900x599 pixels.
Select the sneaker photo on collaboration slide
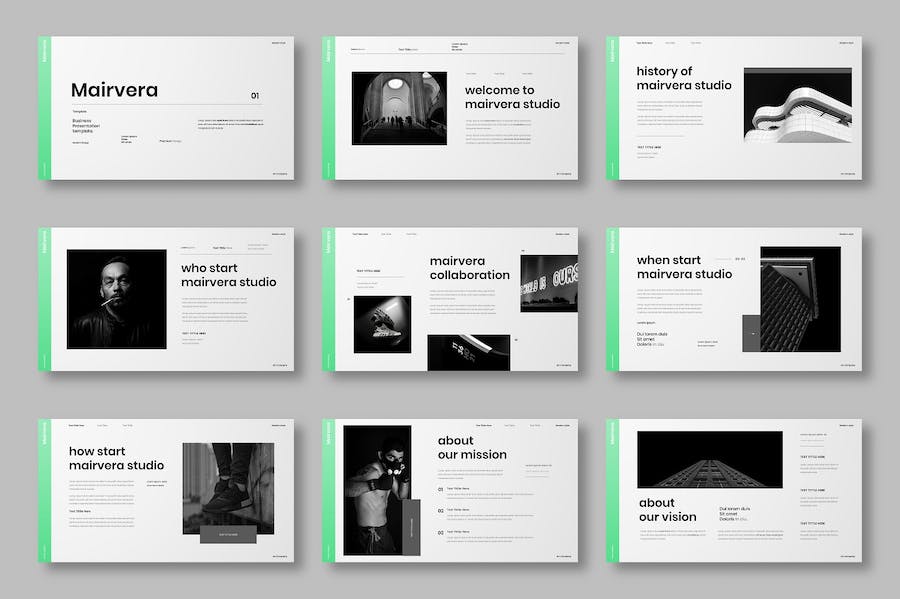[x=382, y=323]
